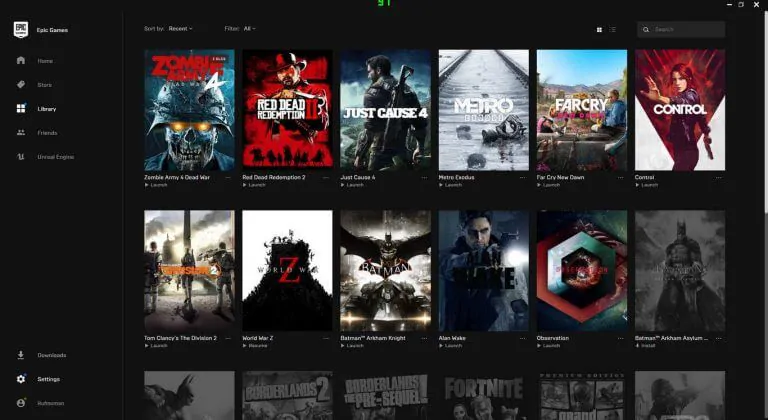The image size is (768, 420).
Task: Select the Fortnite cover art
Action: 484,395
